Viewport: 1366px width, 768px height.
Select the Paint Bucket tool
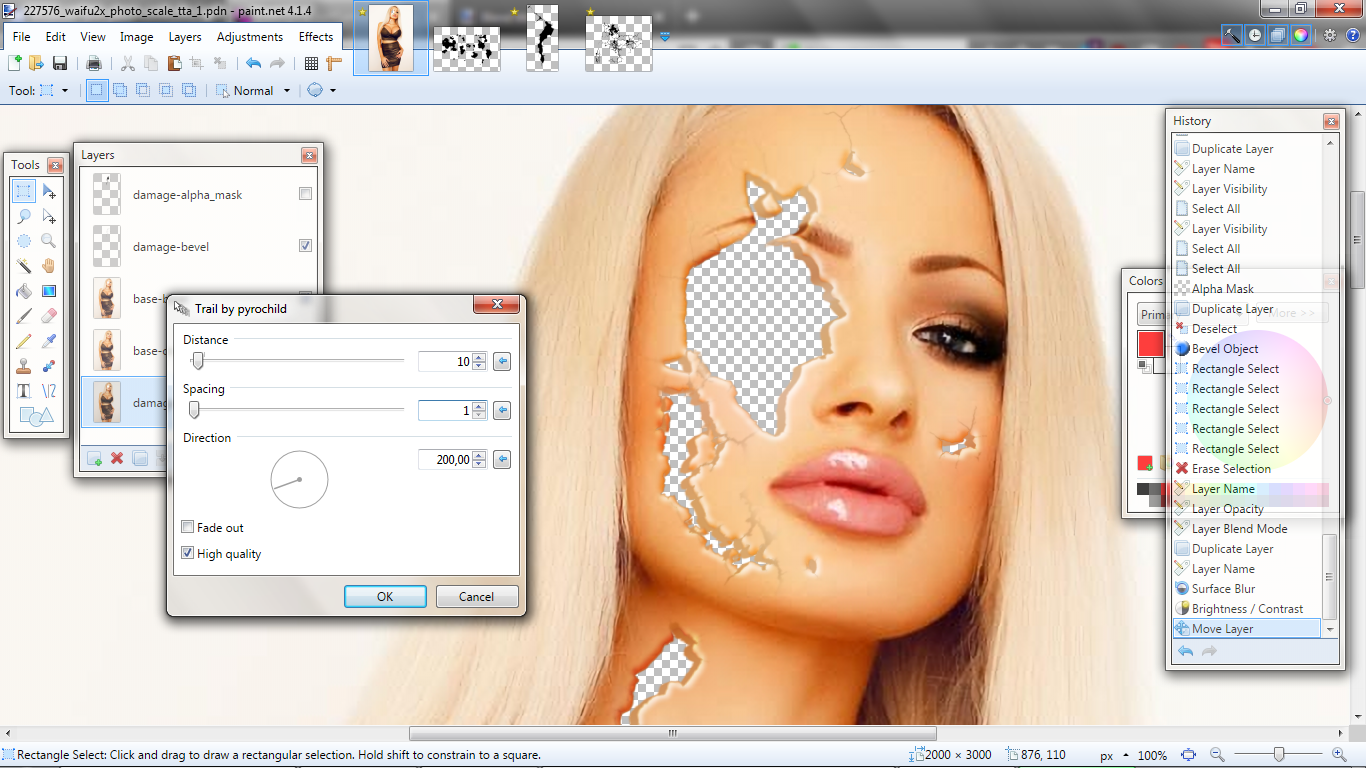click(x=24, y=291)
